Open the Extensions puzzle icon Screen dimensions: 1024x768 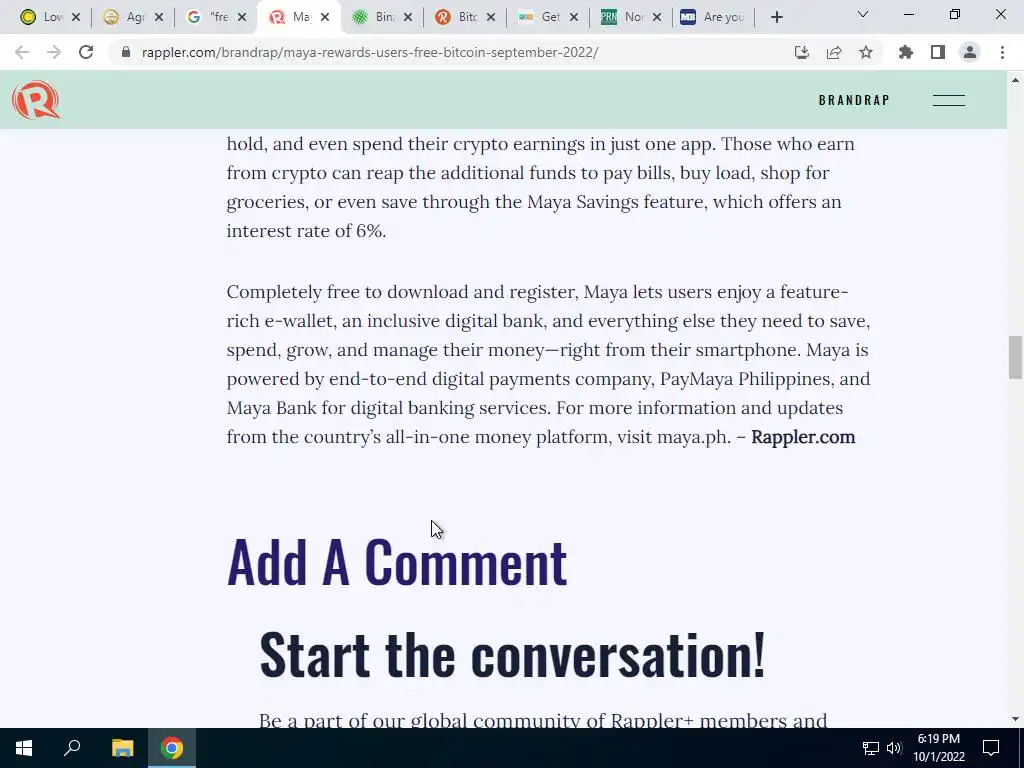(x=906, y=52)
